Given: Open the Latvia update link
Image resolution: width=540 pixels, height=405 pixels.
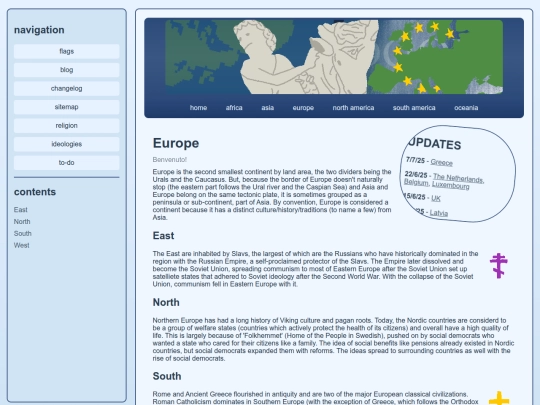Looking at the screenshot, I should [439, 213].
